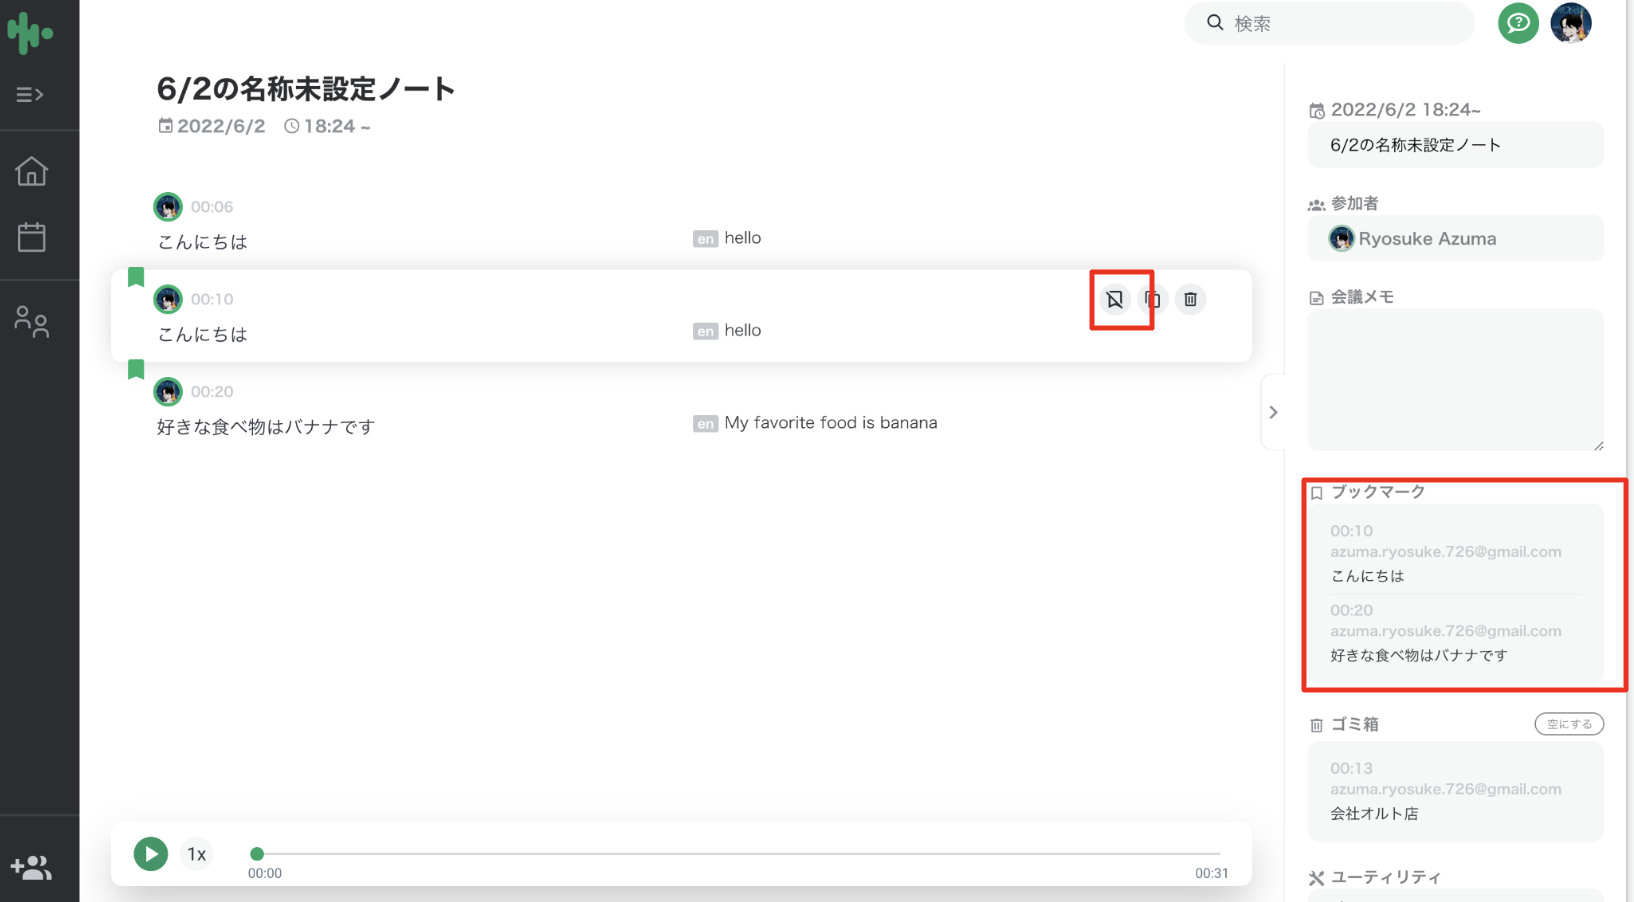
Task: Click the ゴミ箱 section heading
Action: click(1354, 724)
